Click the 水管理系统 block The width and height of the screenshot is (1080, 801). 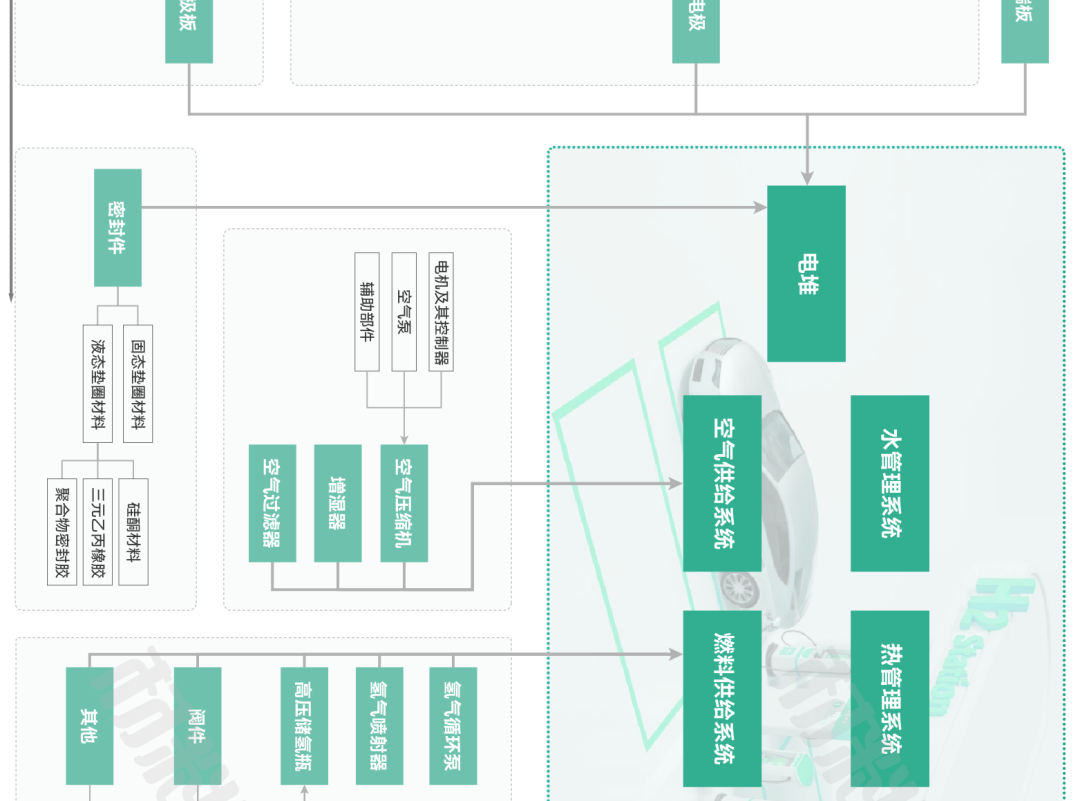pyautogui.click(x=890, y=483)
